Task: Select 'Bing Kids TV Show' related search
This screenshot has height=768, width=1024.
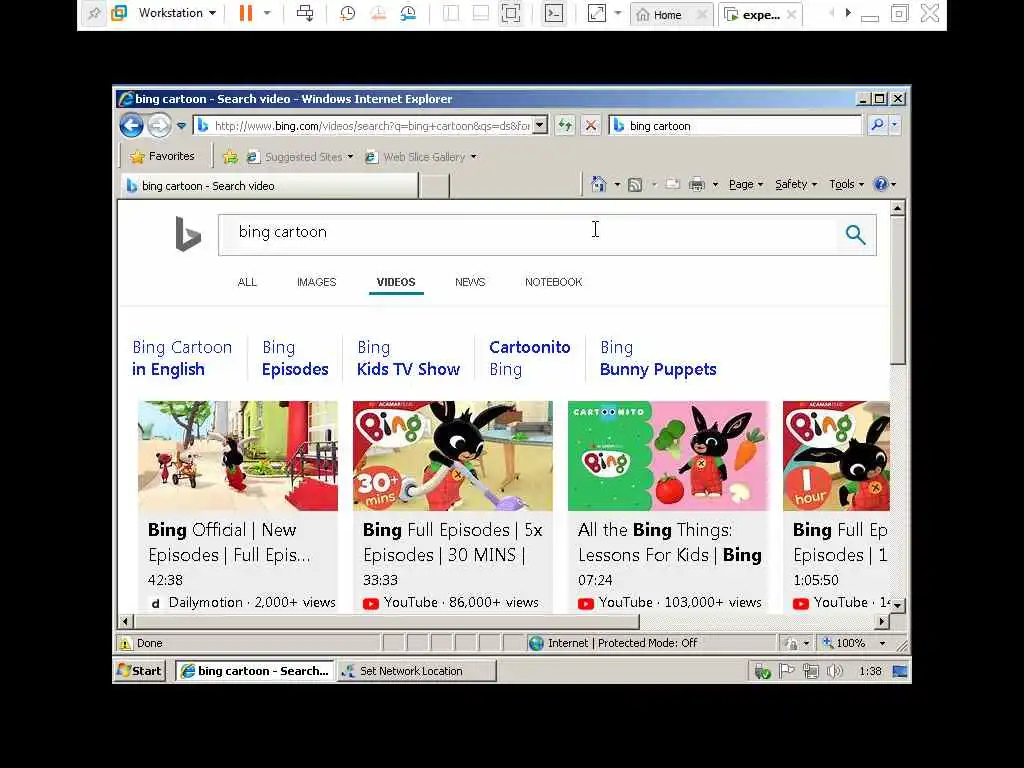Action: pyautogui.click(x=408, y=358)
